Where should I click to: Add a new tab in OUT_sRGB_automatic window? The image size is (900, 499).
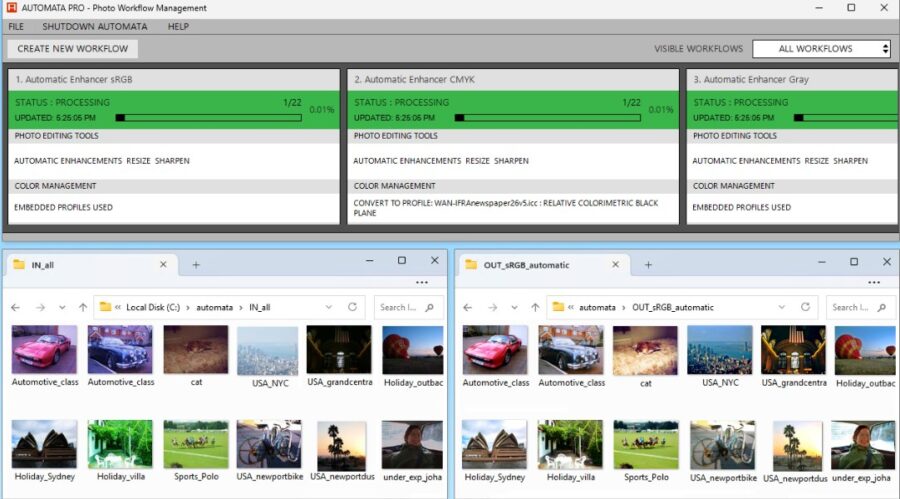648,265
